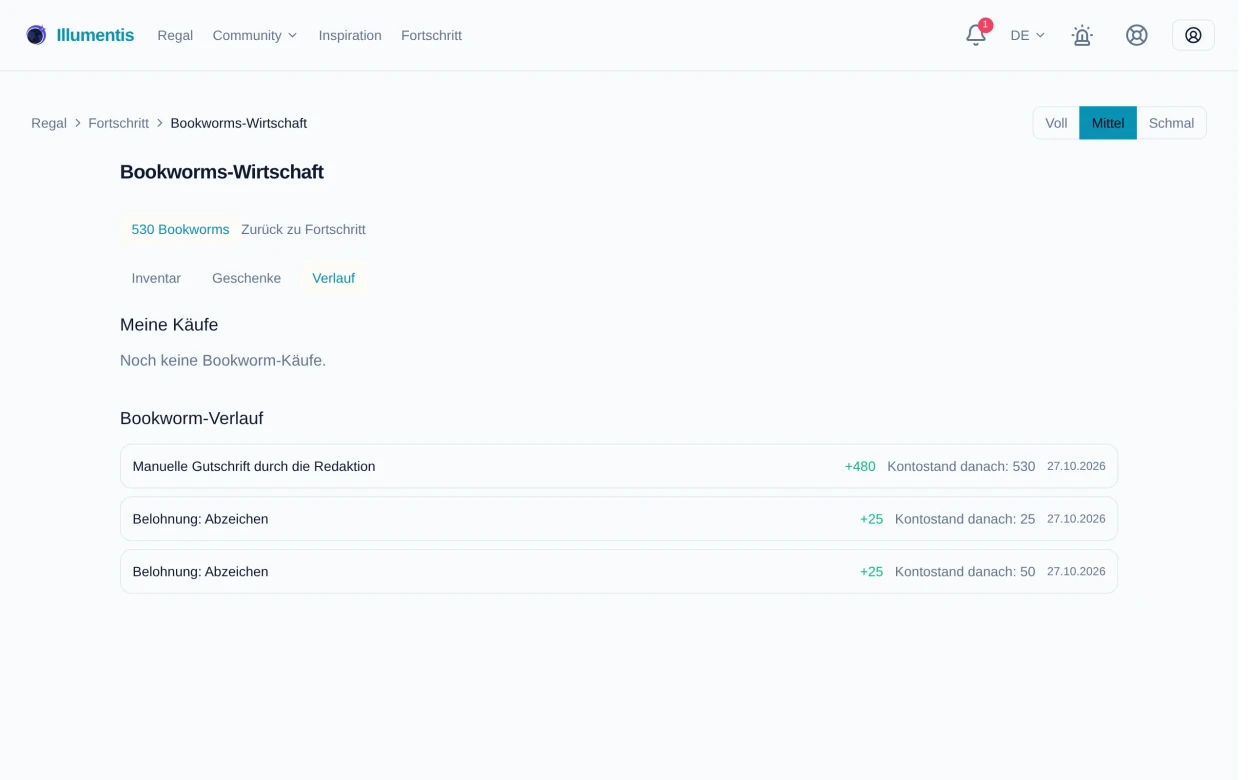
Task: Select the Mittel width option
Action: 1108,123
